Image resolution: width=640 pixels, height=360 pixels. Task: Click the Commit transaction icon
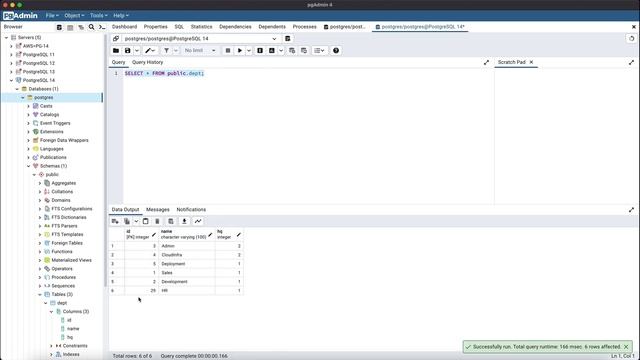point(292,51)
